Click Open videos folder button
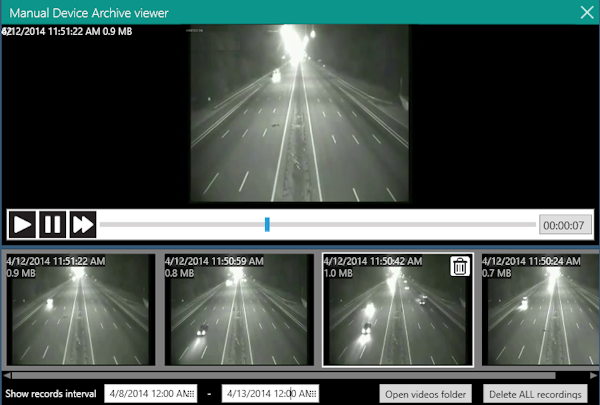 (x=425, y=394)
